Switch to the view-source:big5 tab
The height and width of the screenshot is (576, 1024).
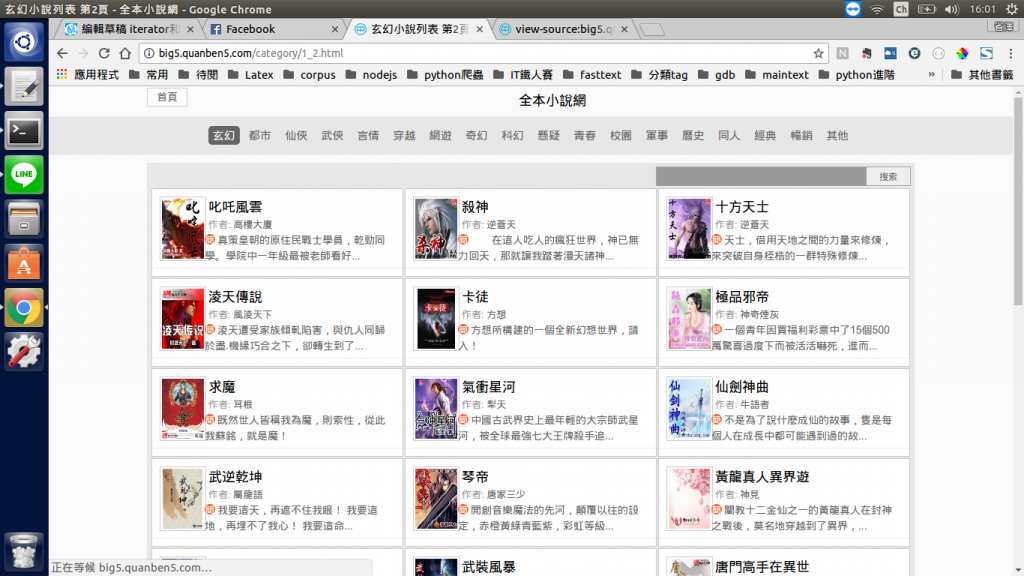tap(562, 29)
